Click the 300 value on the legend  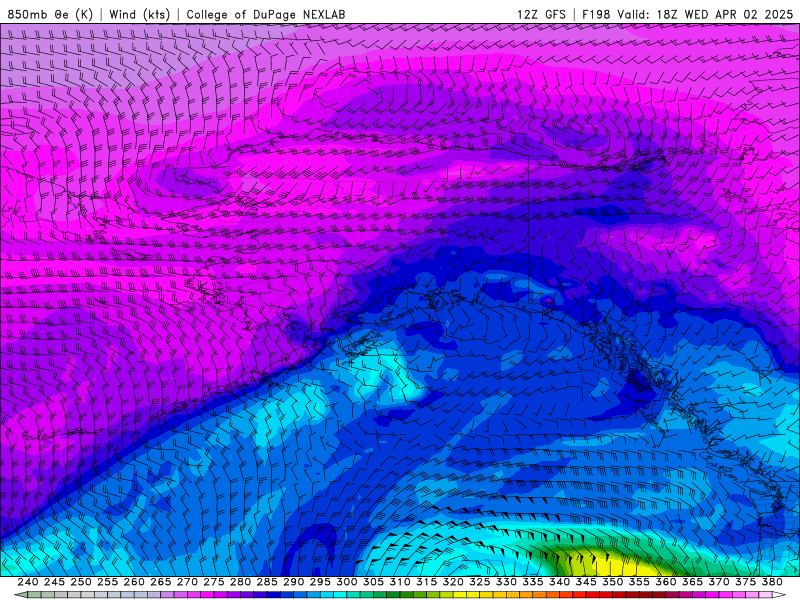(346, 582)
